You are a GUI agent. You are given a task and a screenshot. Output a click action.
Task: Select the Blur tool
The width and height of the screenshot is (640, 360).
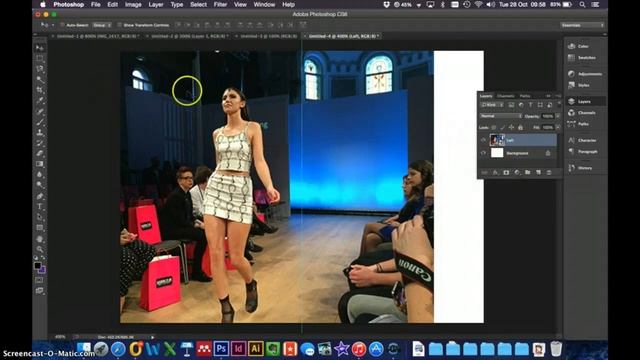40,175
